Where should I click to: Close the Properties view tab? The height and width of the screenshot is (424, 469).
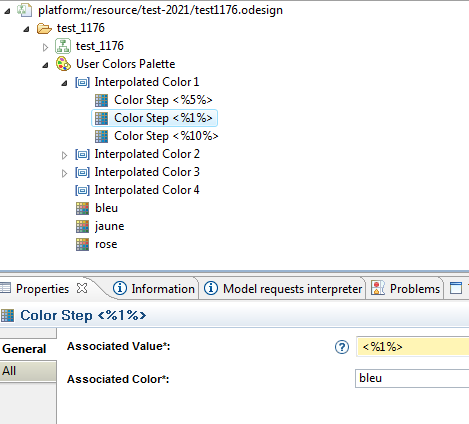tap(82, 288)
